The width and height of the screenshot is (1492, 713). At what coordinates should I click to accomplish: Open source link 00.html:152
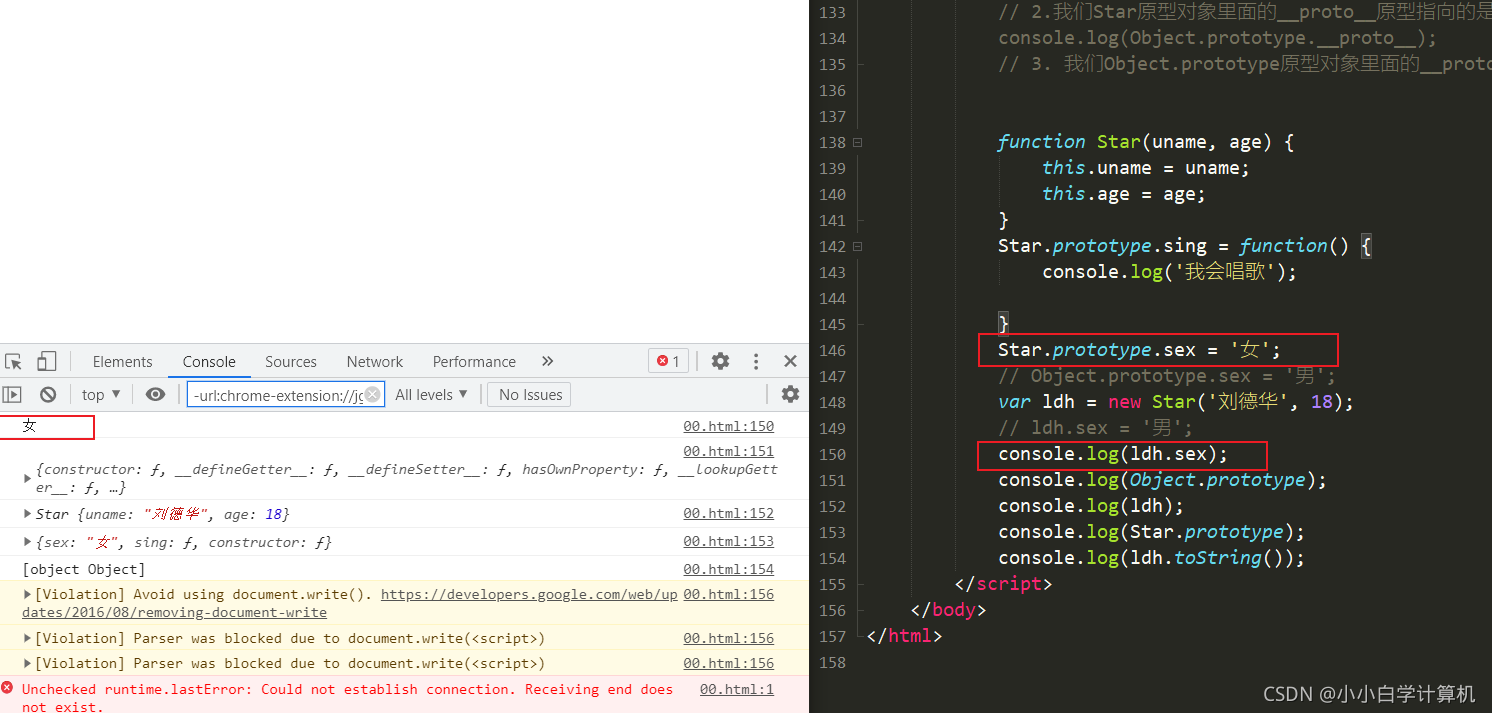point(728,513)
